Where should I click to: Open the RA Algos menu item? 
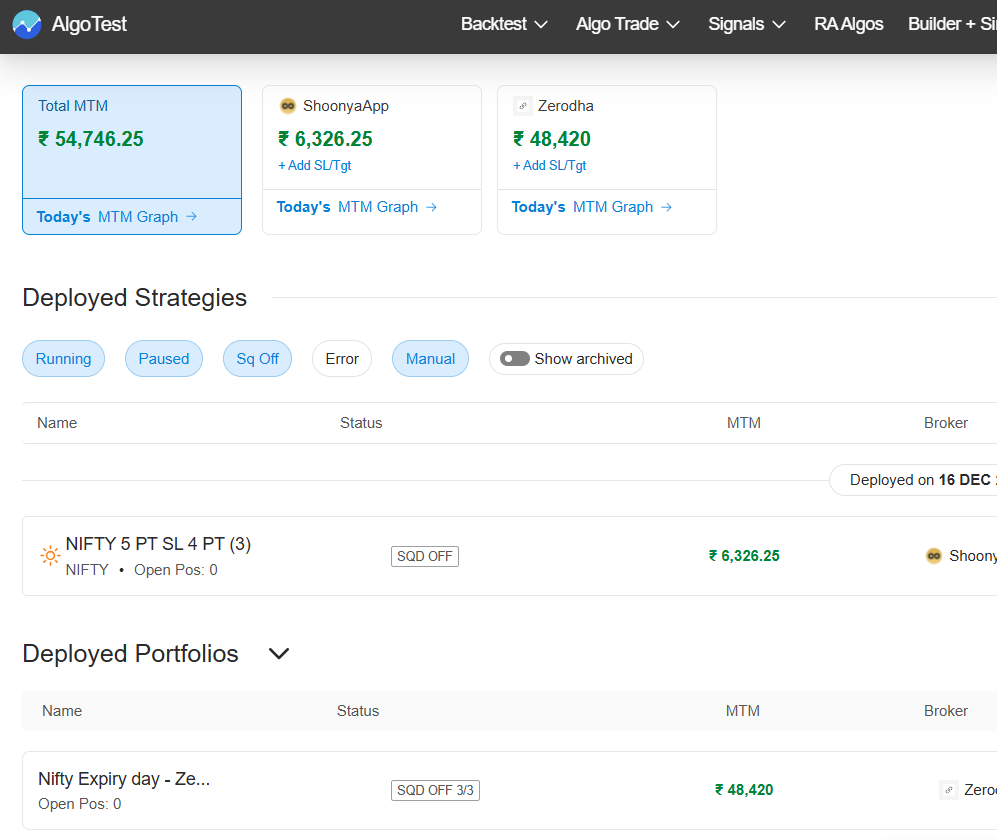click(848, 24)
